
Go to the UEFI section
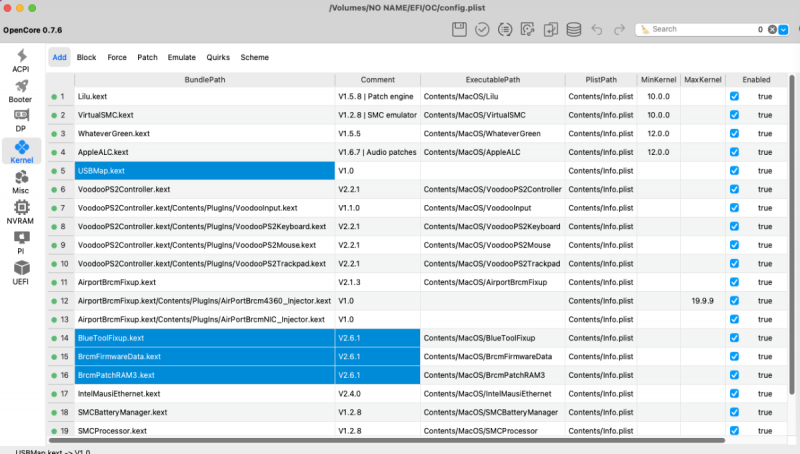(x=20, y=270)
